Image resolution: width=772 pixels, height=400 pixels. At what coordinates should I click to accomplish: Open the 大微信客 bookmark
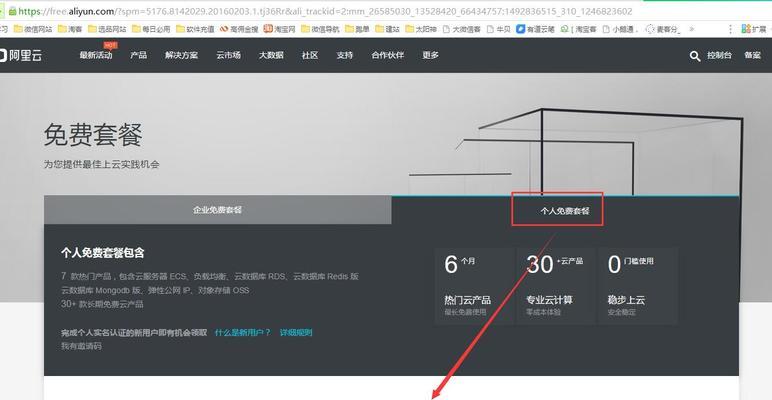tap(461, 29)
